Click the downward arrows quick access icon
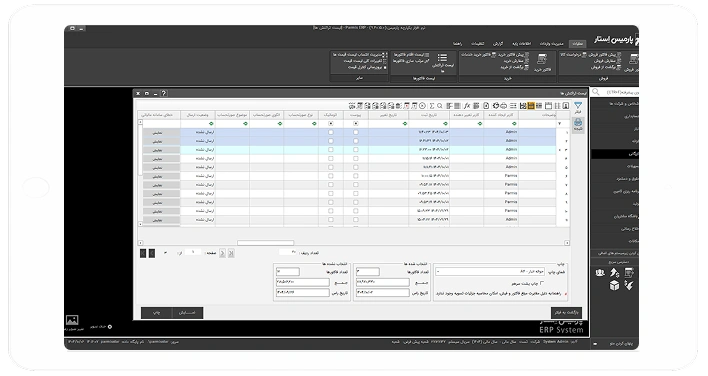708x376 pixels. click(x=629, y=285)
